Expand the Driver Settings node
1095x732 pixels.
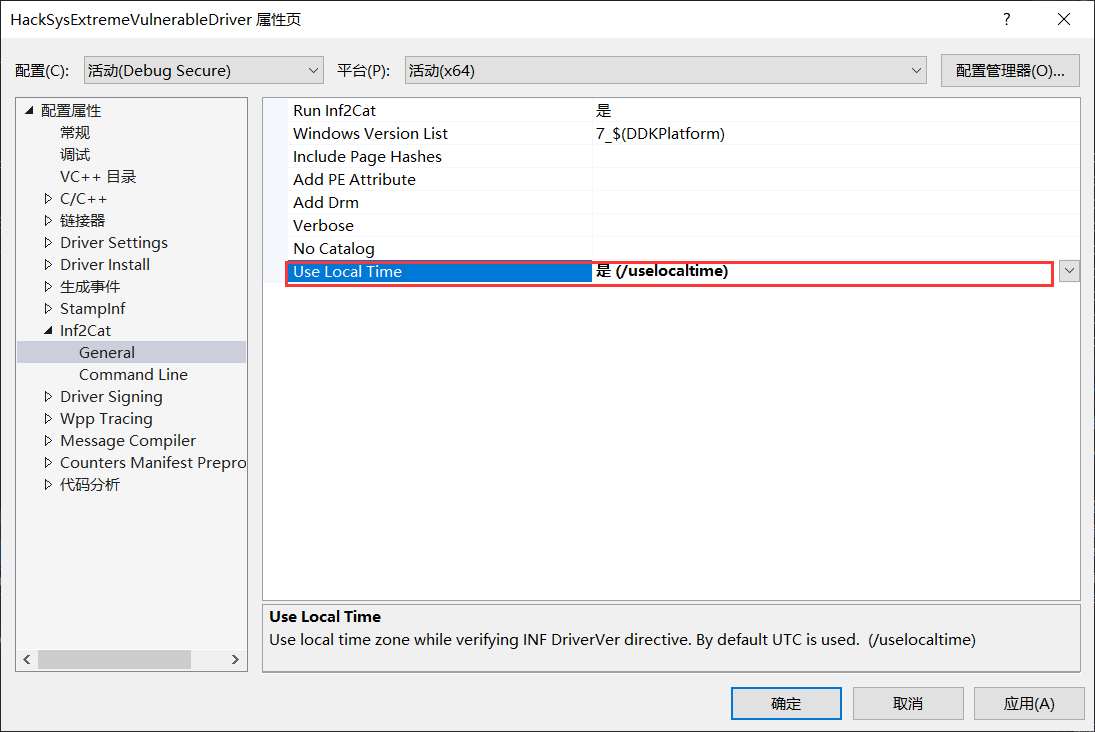coord(48,243)
